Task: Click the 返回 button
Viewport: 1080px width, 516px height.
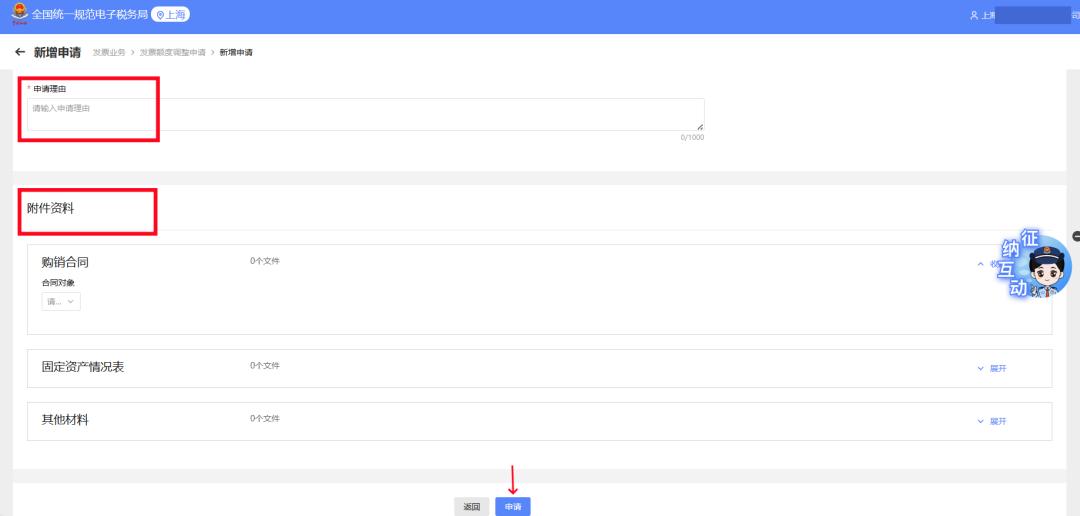Action: coord(472,507)
